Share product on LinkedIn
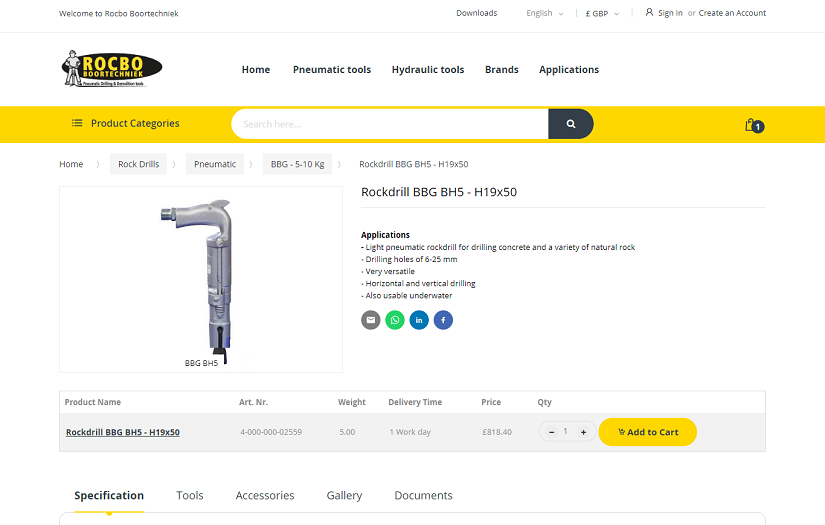The width and height of the screenshot is (825, 525). [419, 320]
